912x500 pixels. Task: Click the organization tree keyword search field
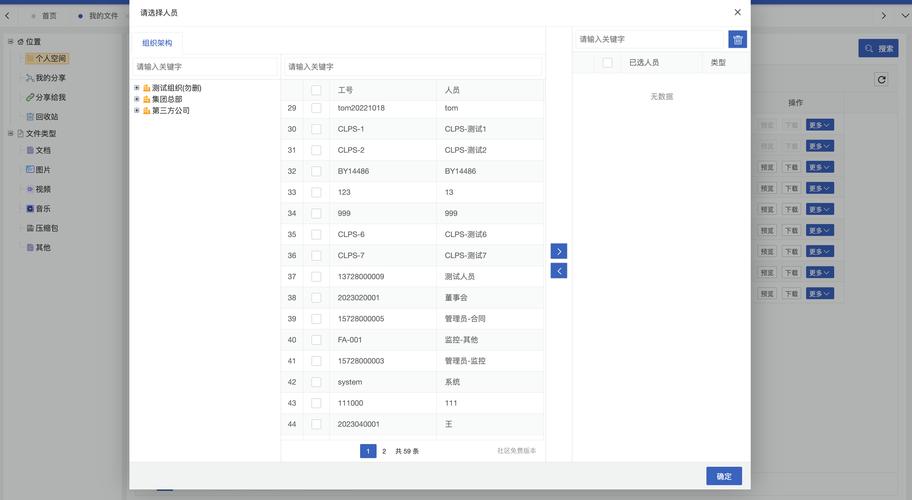[205, 66]
